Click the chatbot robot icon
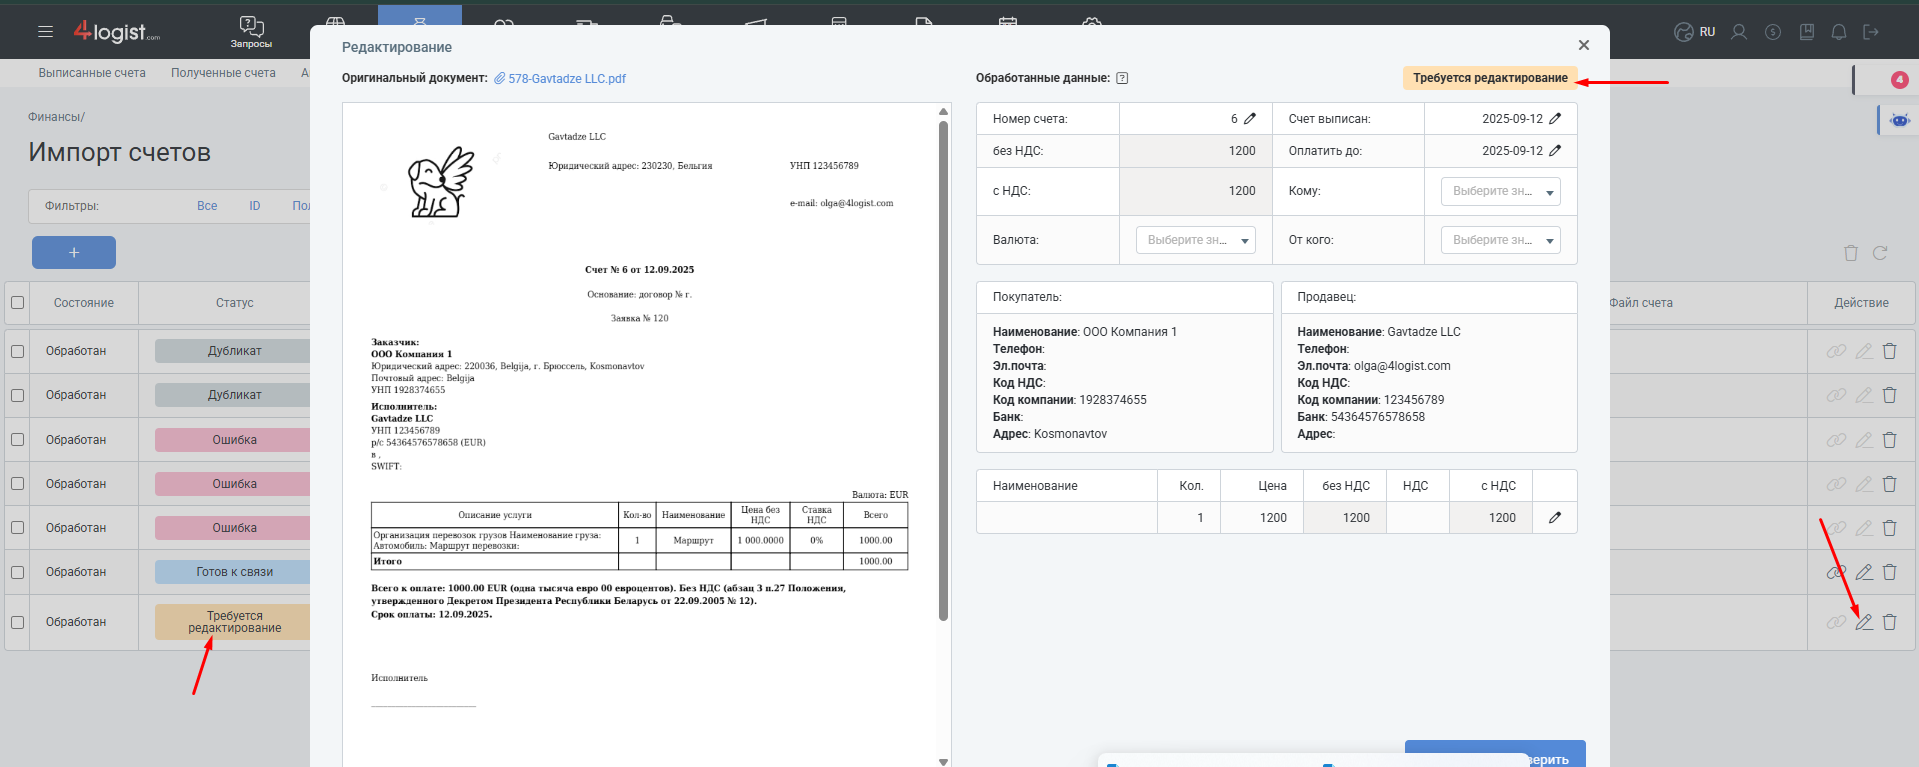Viewport: 1919px width, 767px height. (1899, 120)
